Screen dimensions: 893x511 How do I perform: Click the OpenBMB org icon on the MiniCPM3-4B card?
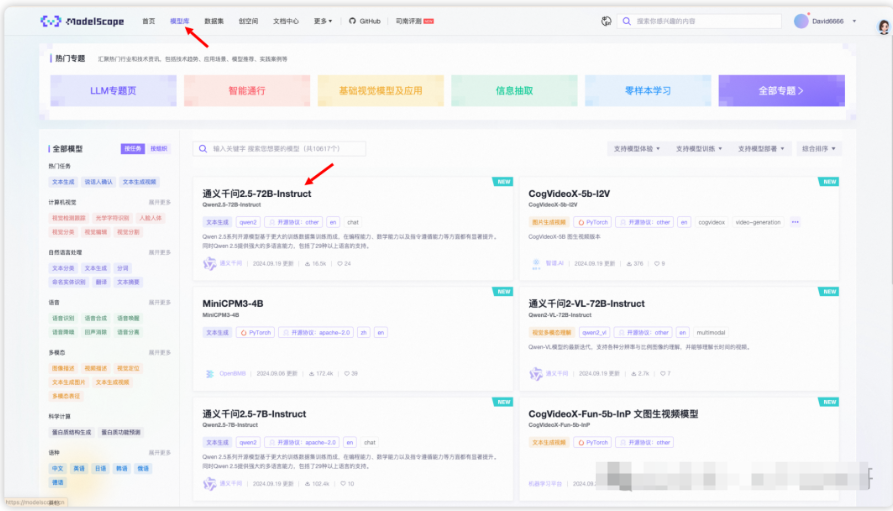coord(210,374)
